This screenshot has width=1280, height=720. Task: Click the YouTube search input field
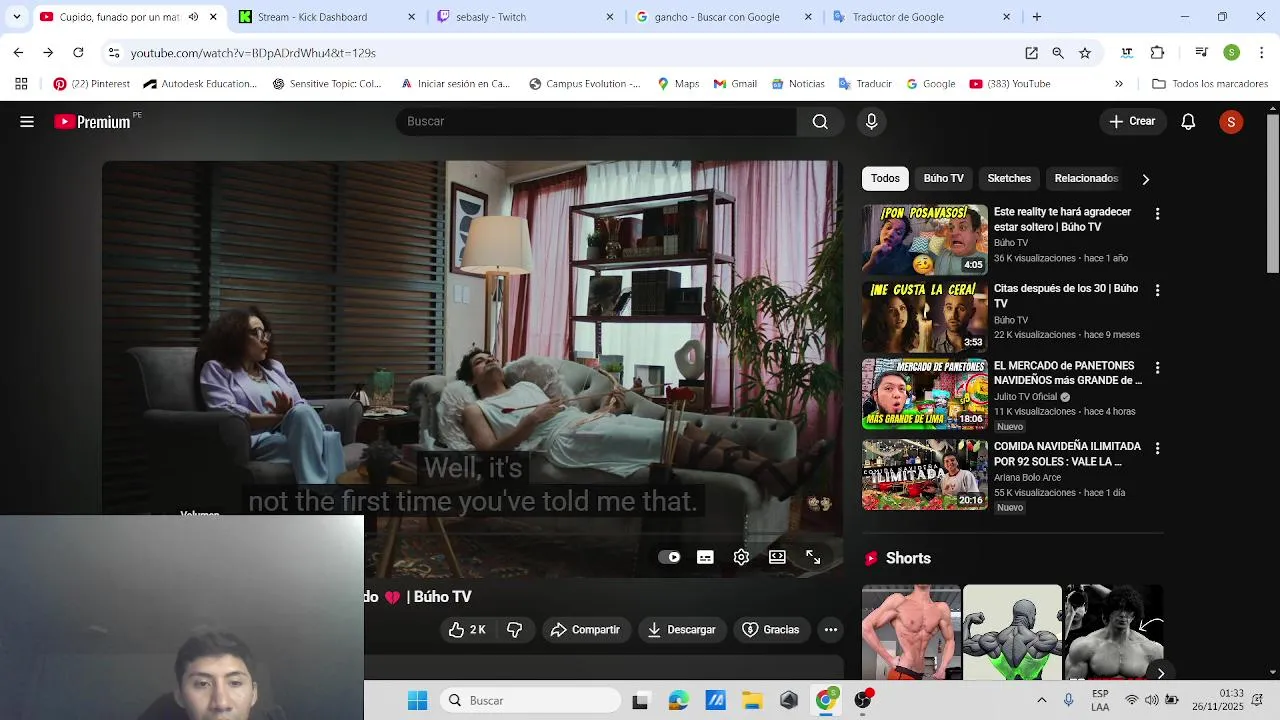pyautogui.click(x=596, y=122)
